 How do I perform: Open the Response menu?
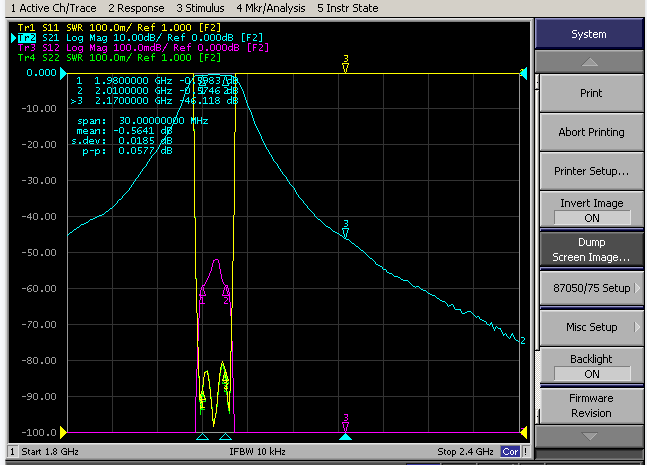coord(136,8)
